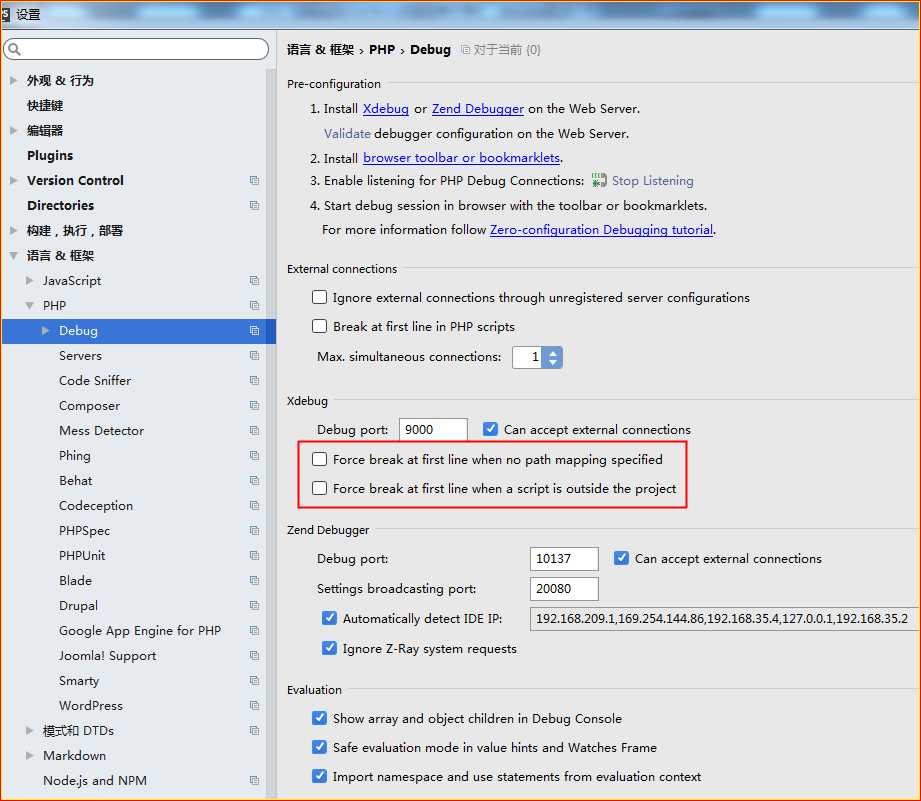Check Force break when script outside project
921x801 pixels.
pyautogui.click(x=320, y=488)
